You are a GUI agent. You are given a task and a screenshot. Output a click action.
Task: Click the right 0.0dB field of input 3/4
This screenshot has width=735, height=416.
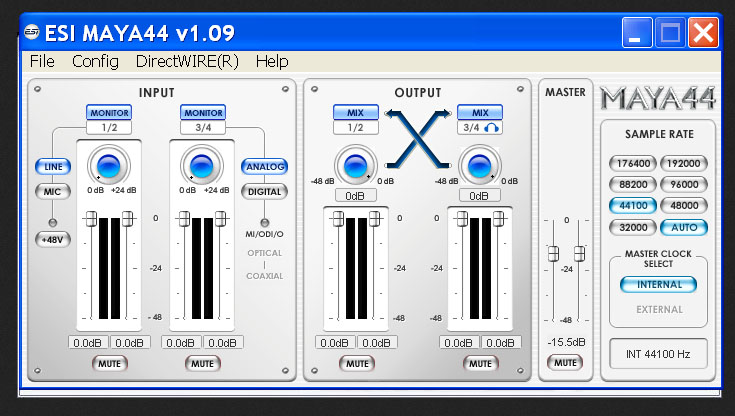point(223,343)
